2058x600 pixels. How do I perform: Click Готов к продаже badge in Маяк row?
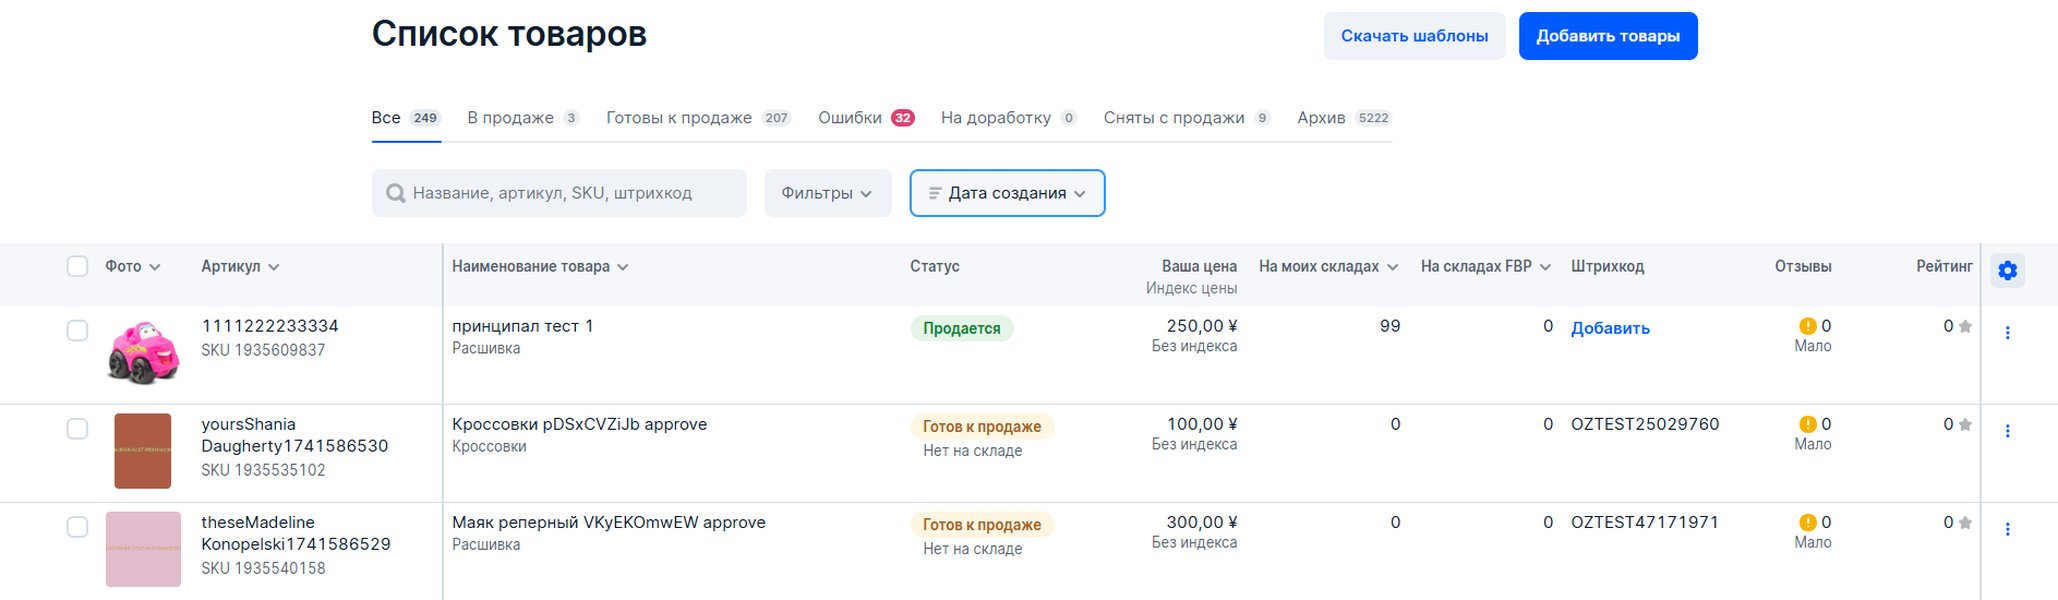tap(982, 524)
